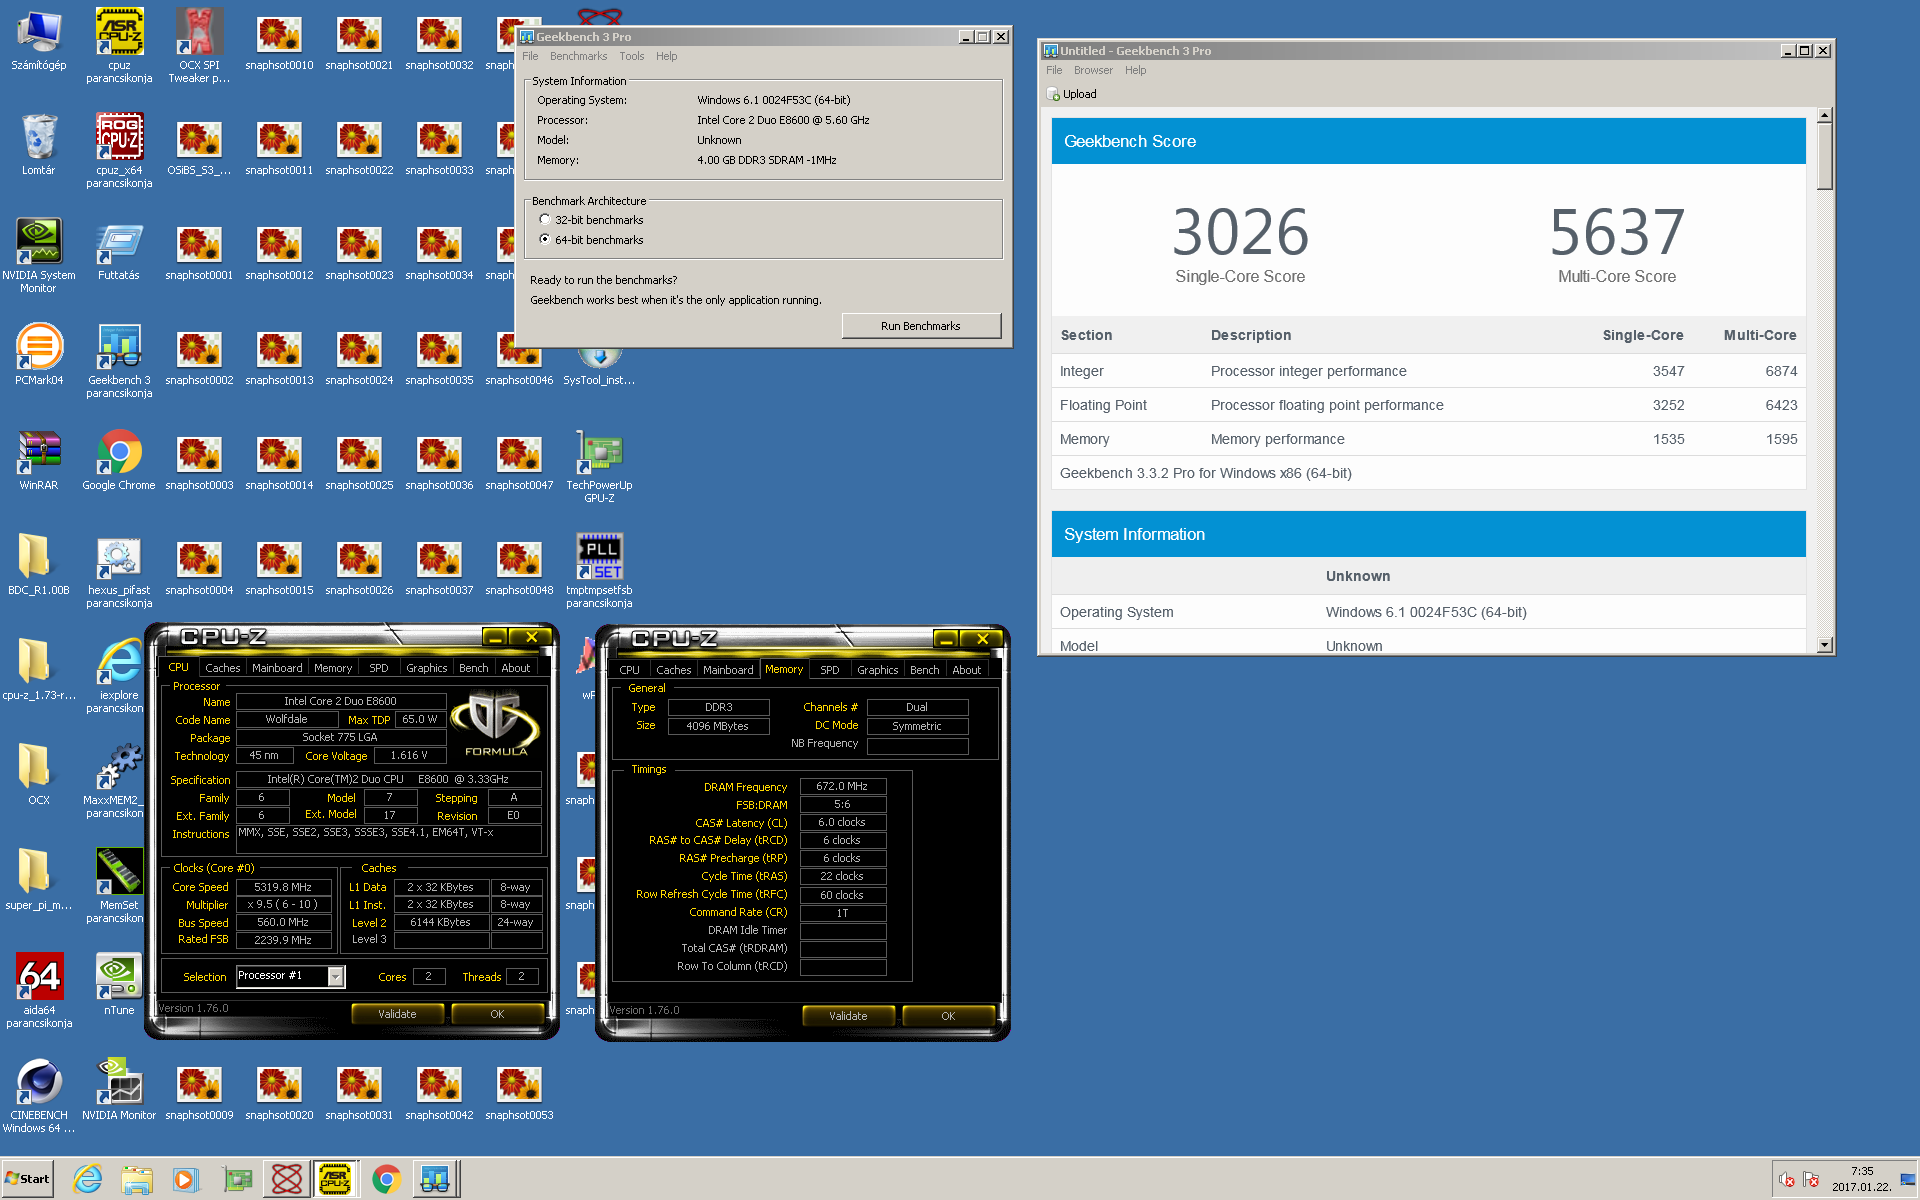Open nTune desktop shortcut
The width and height of the screenshot is (1920, 1200).
click(119, 985)
